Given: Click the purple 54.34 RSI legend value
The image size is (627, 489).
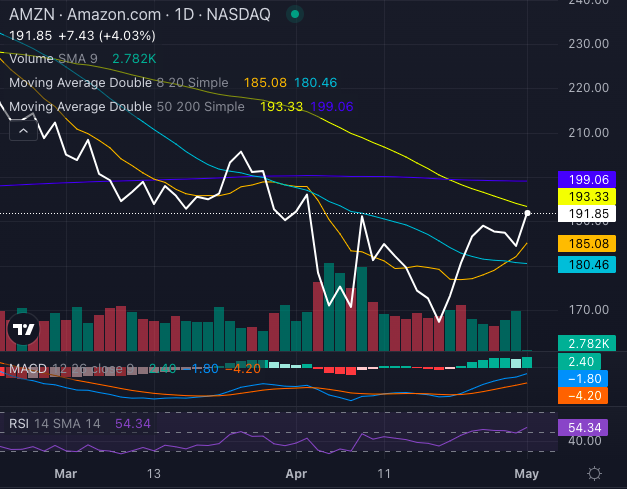Looking at the screenshot, I should 133,423.
